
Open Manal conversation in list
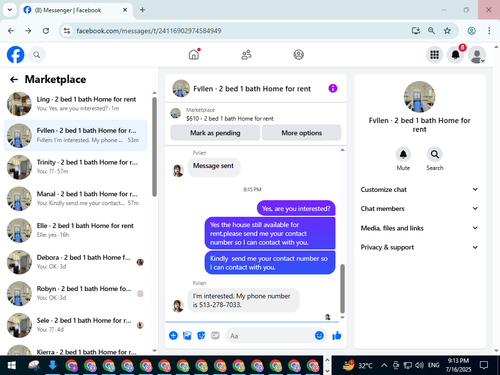76,198
